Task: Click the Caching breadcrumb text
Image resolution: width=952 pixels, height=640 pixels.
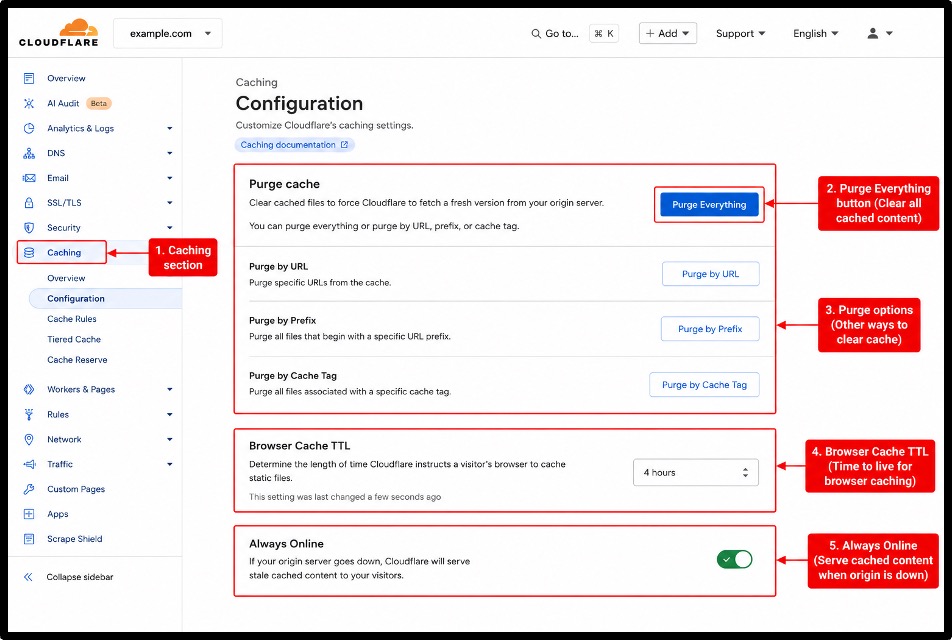Action: tap(257, 82)
